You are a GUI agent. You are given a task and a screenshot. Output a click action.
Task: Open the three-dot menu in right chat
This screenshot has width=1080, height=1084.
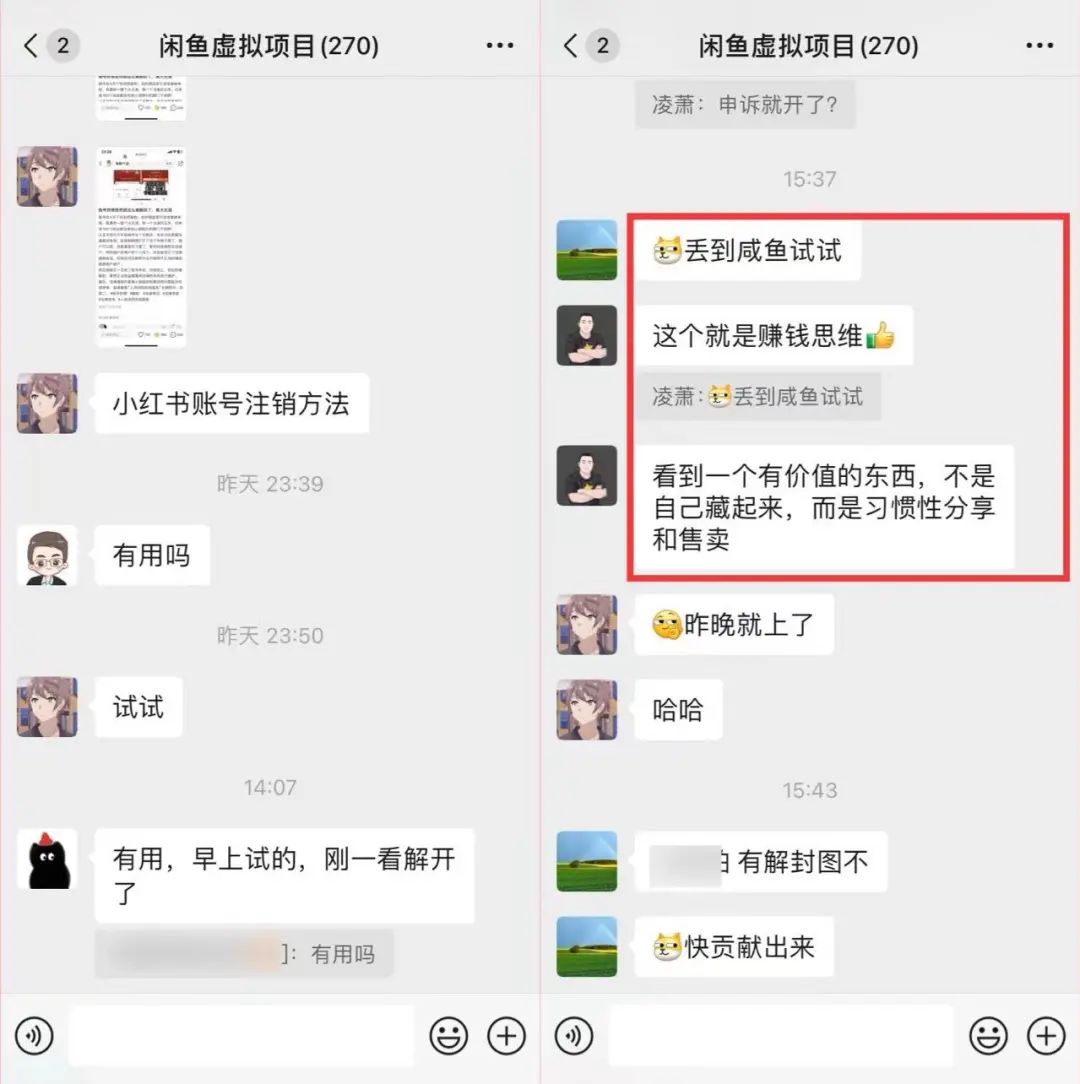1039,46
